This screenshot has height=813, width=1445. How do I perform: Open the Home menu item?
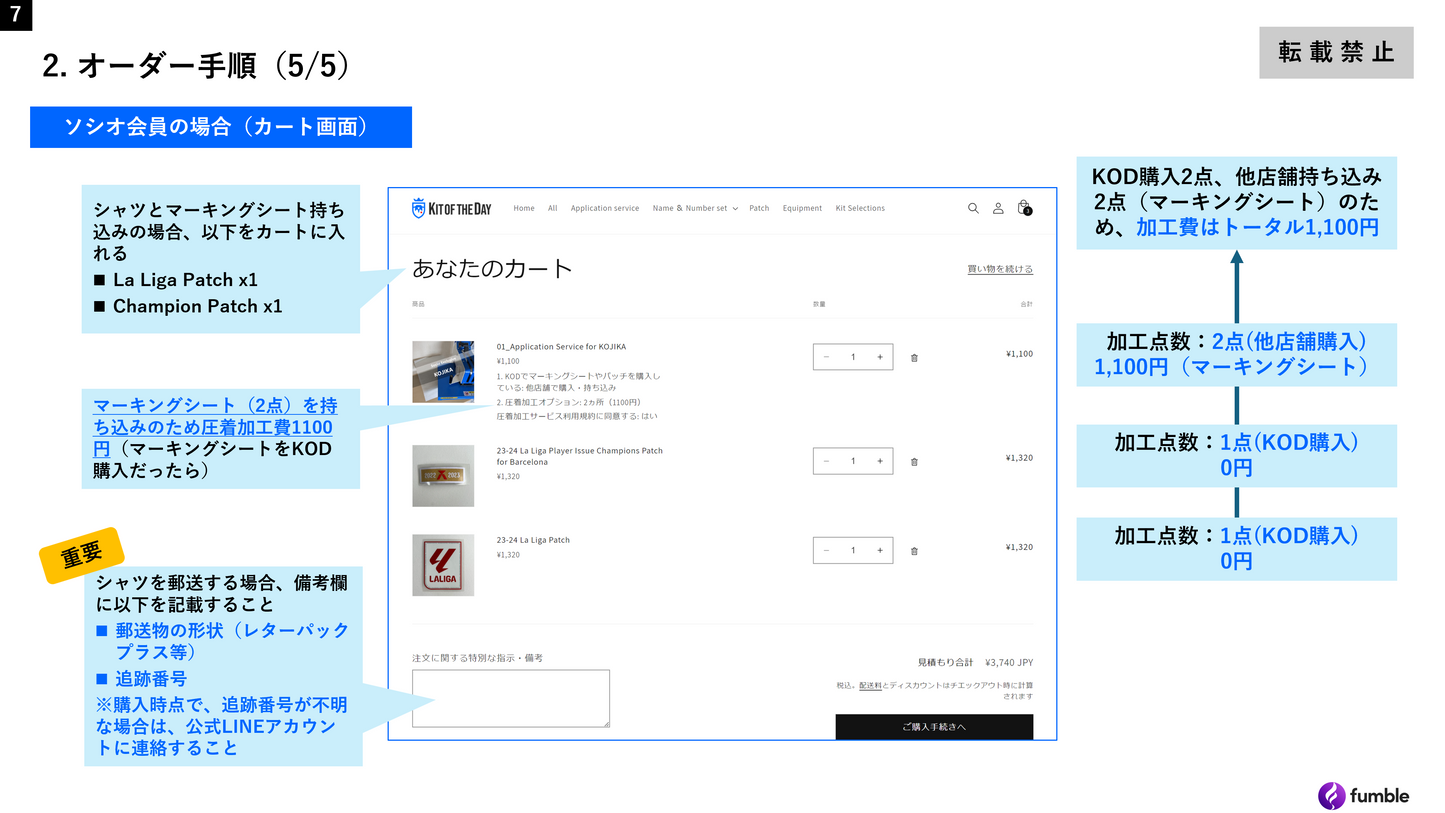point(524,208)
